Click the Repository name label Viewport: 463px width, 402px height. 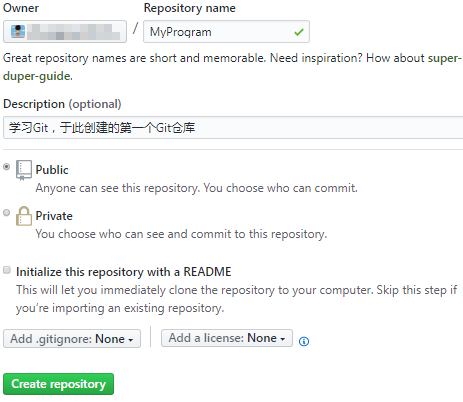coord(189,8)
